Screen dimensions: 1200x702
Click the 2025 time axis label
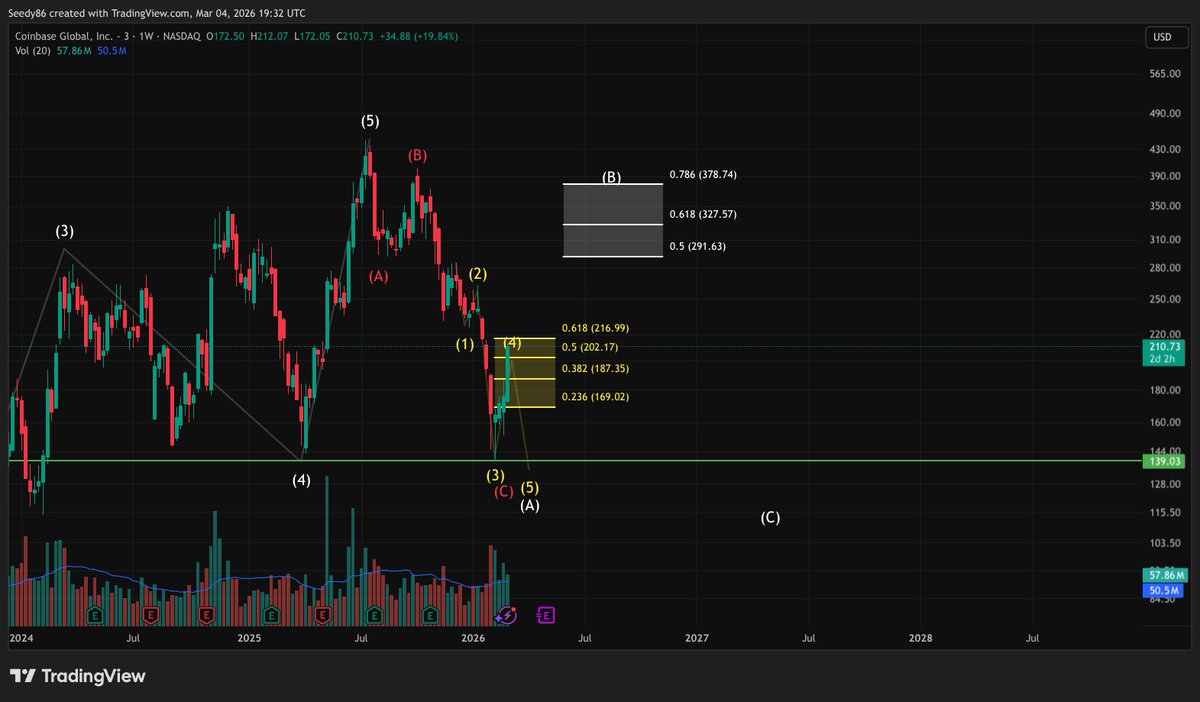coord(249,637)
